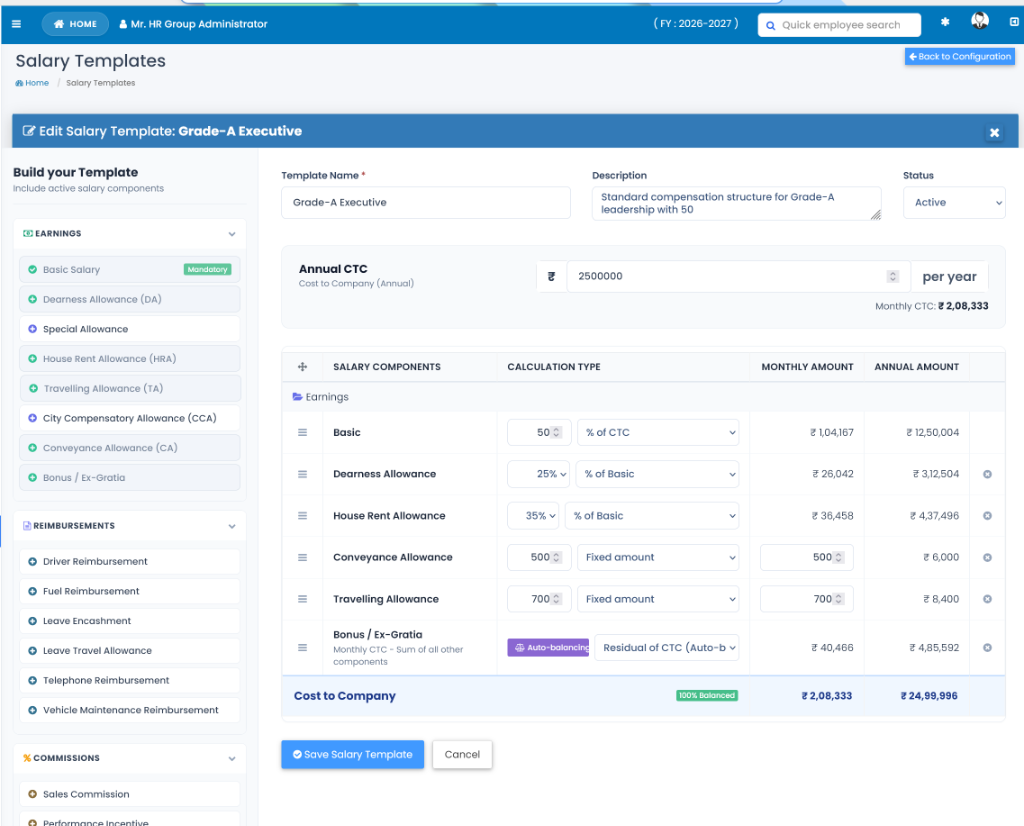Select Performance Incentive component
This screenshot has height=826, width=1024.
(129, 819)
